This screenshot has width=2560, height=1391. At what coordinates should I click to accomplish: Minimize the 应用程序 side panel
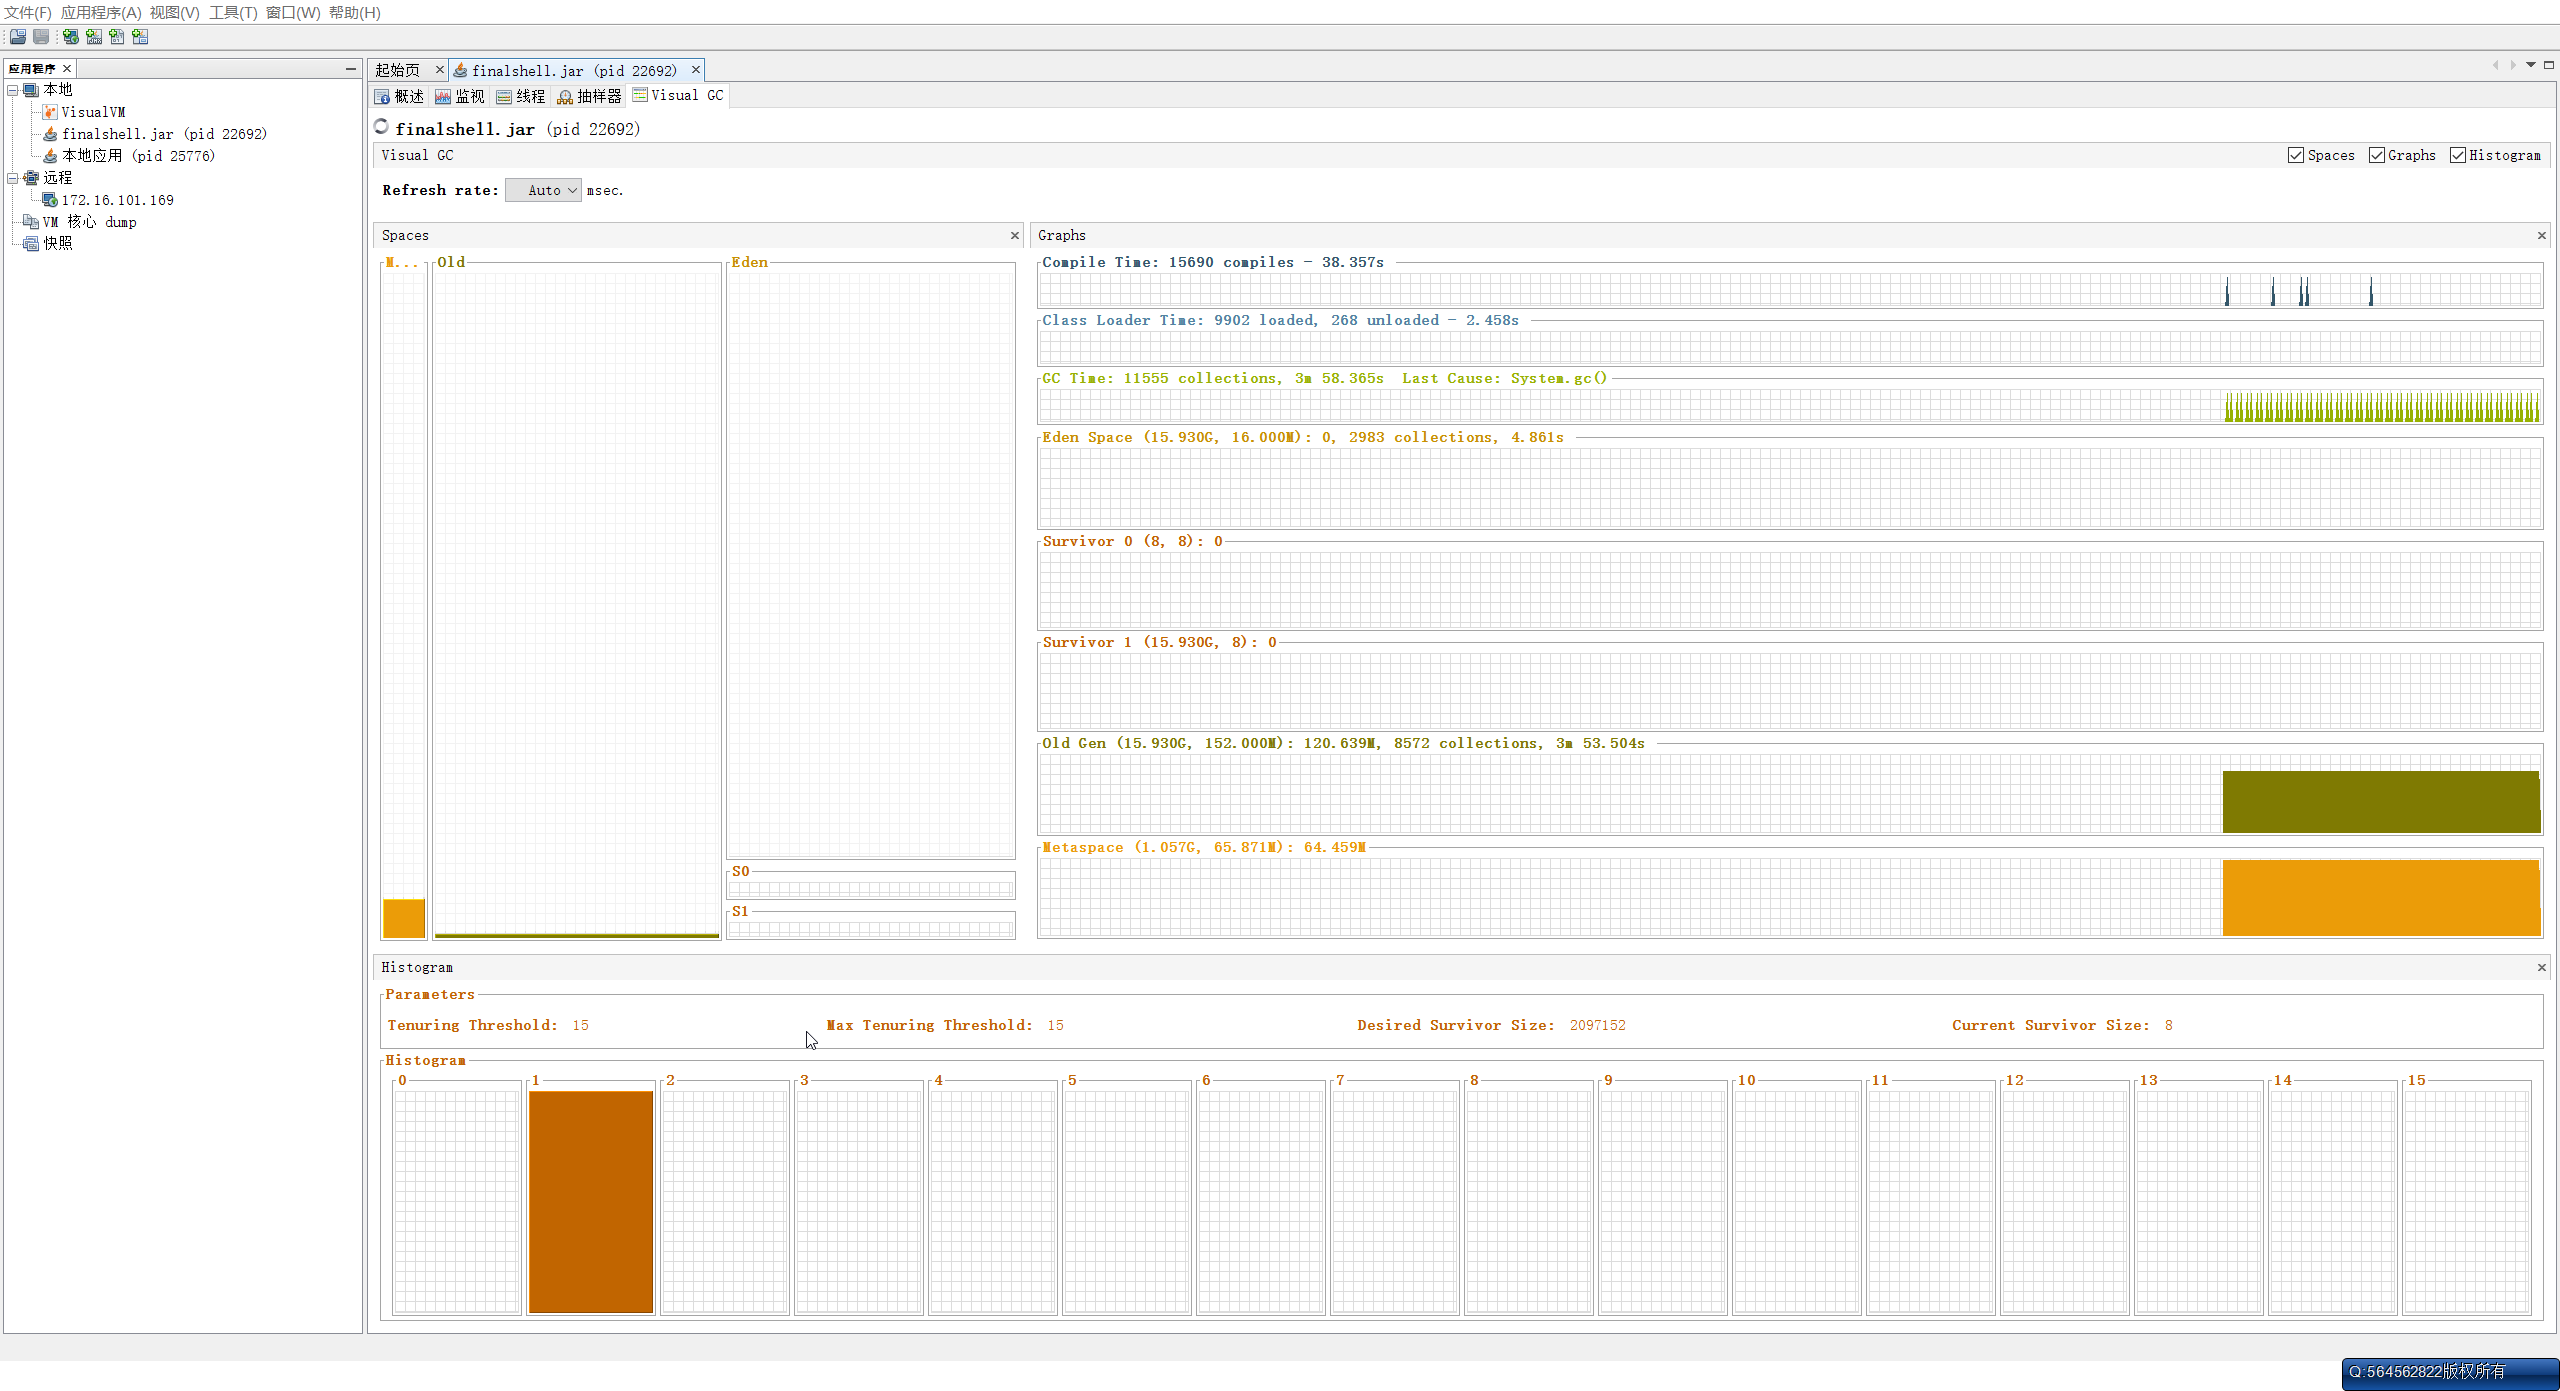coord(351,68)
